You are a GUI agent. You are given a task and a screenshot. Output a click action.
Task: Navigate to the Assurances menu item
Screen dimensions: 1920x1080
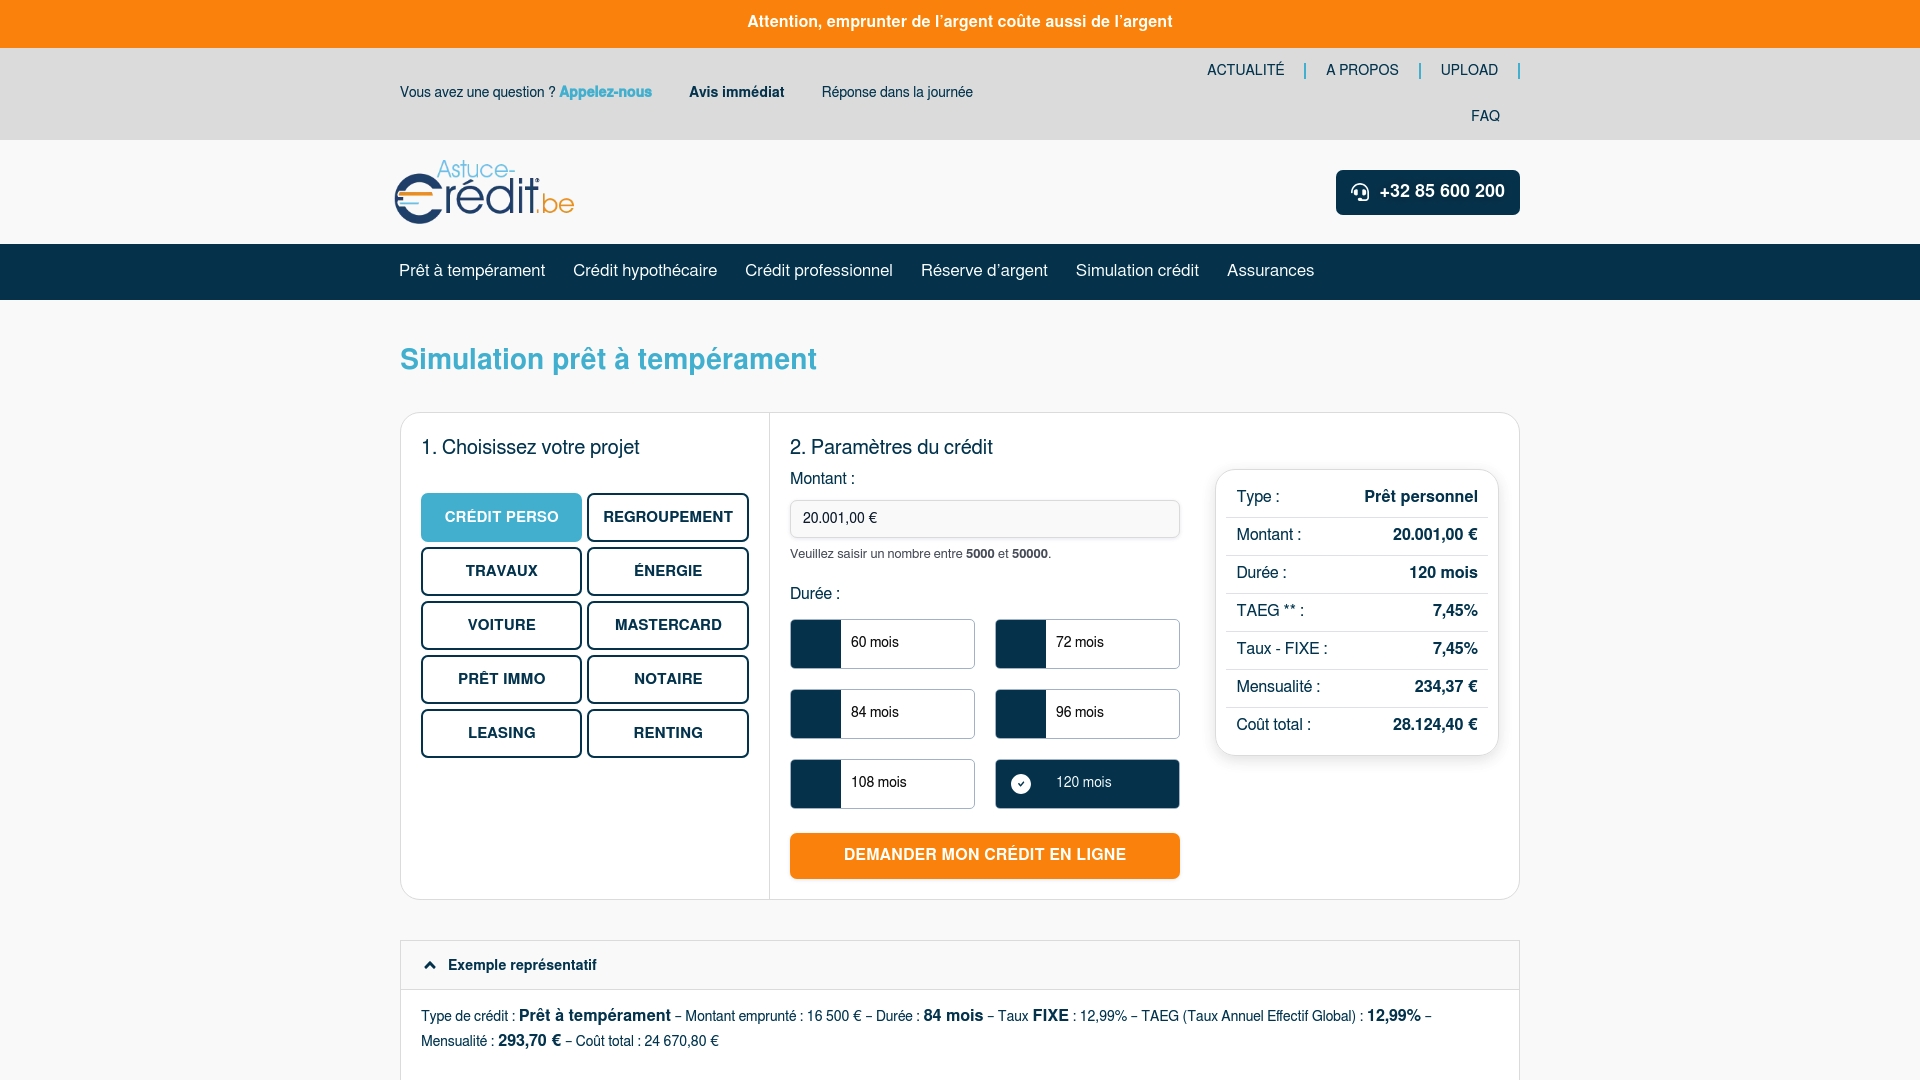coord(1270,271)
